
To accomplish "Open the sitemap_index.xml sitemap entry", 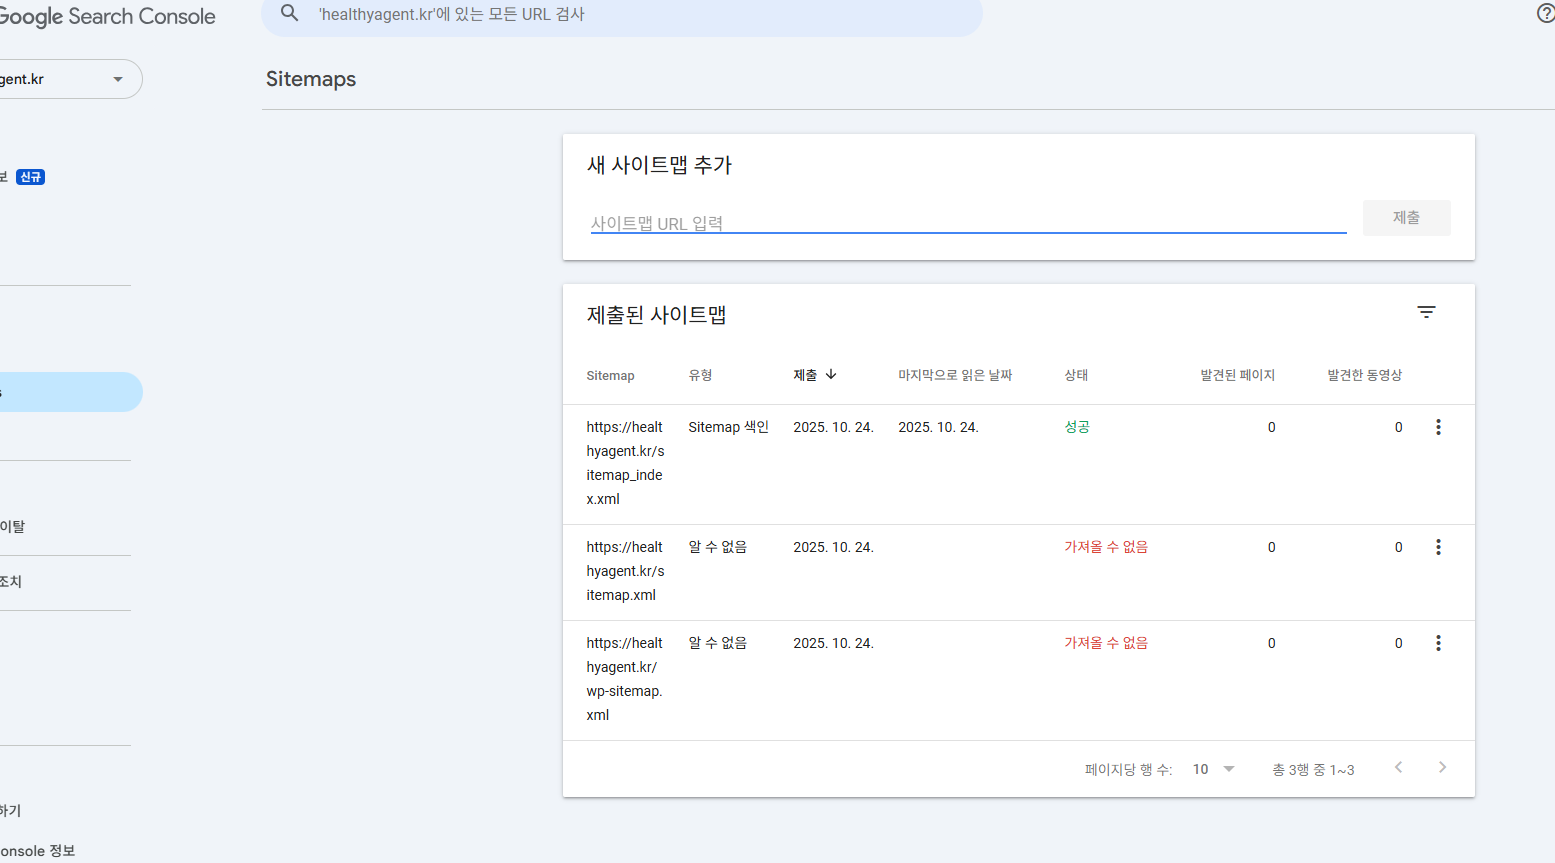I will point(625,463).
